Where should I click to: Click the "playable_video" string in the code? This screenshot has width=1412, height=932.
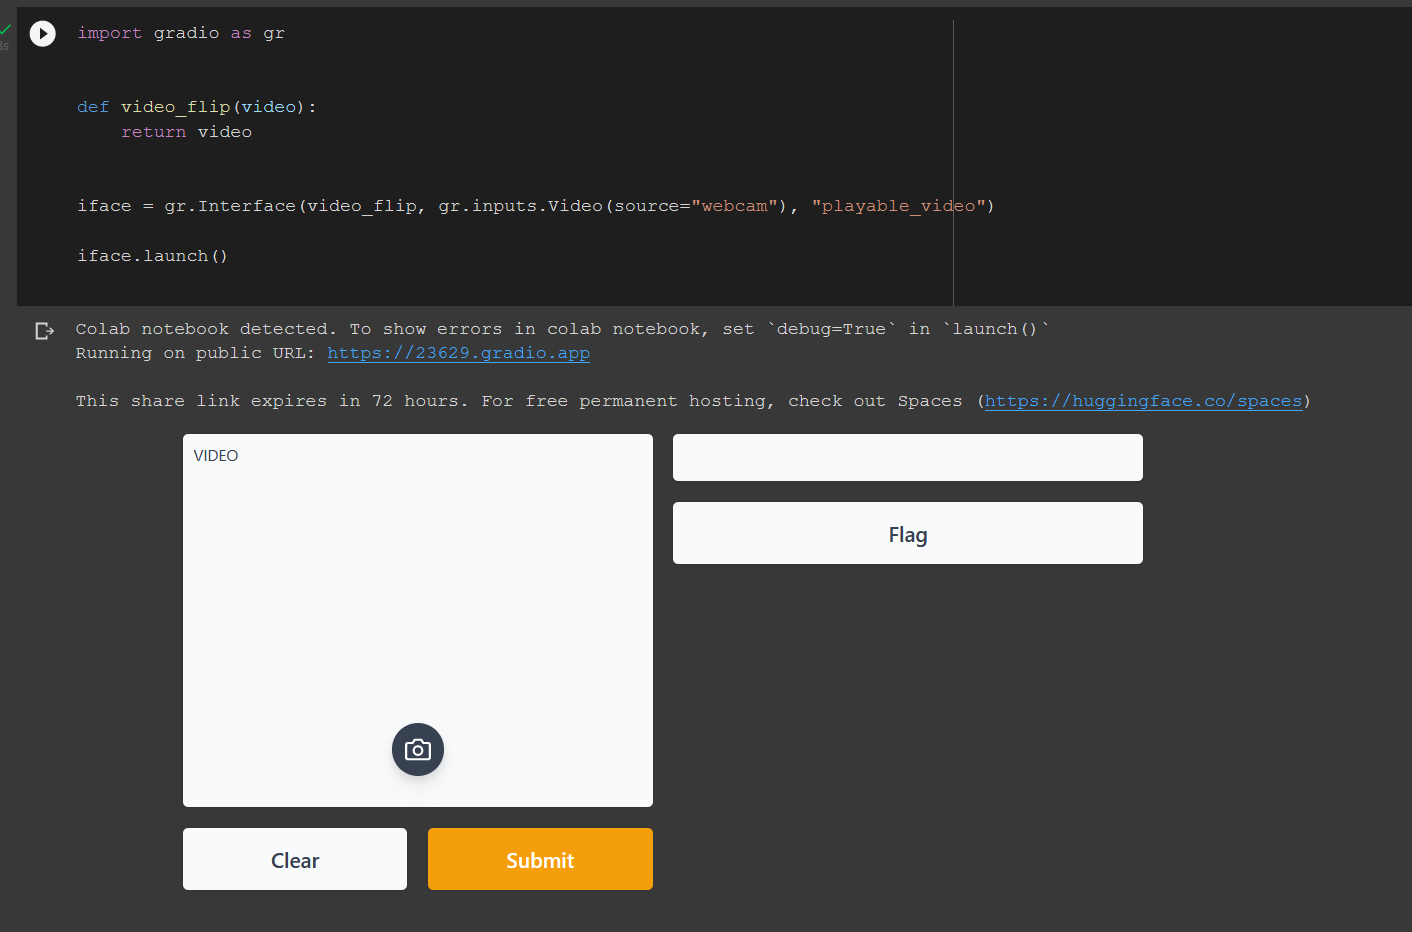899,206
